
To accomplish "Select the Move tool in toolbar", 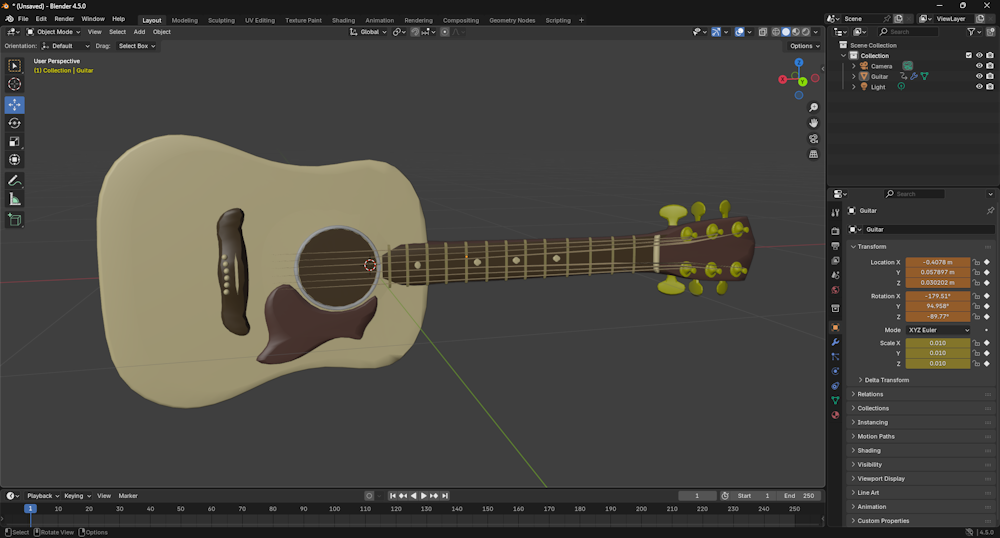I will [x=14, y=105].
